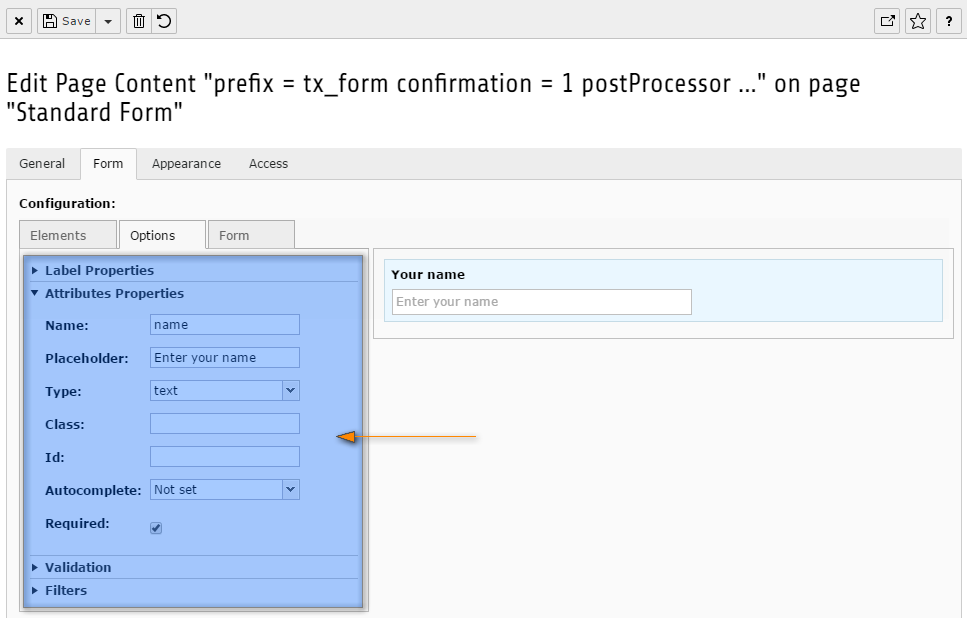967x618 pixels.
Task: Click the 'Configuration:' label
Action: pos(67,204)
